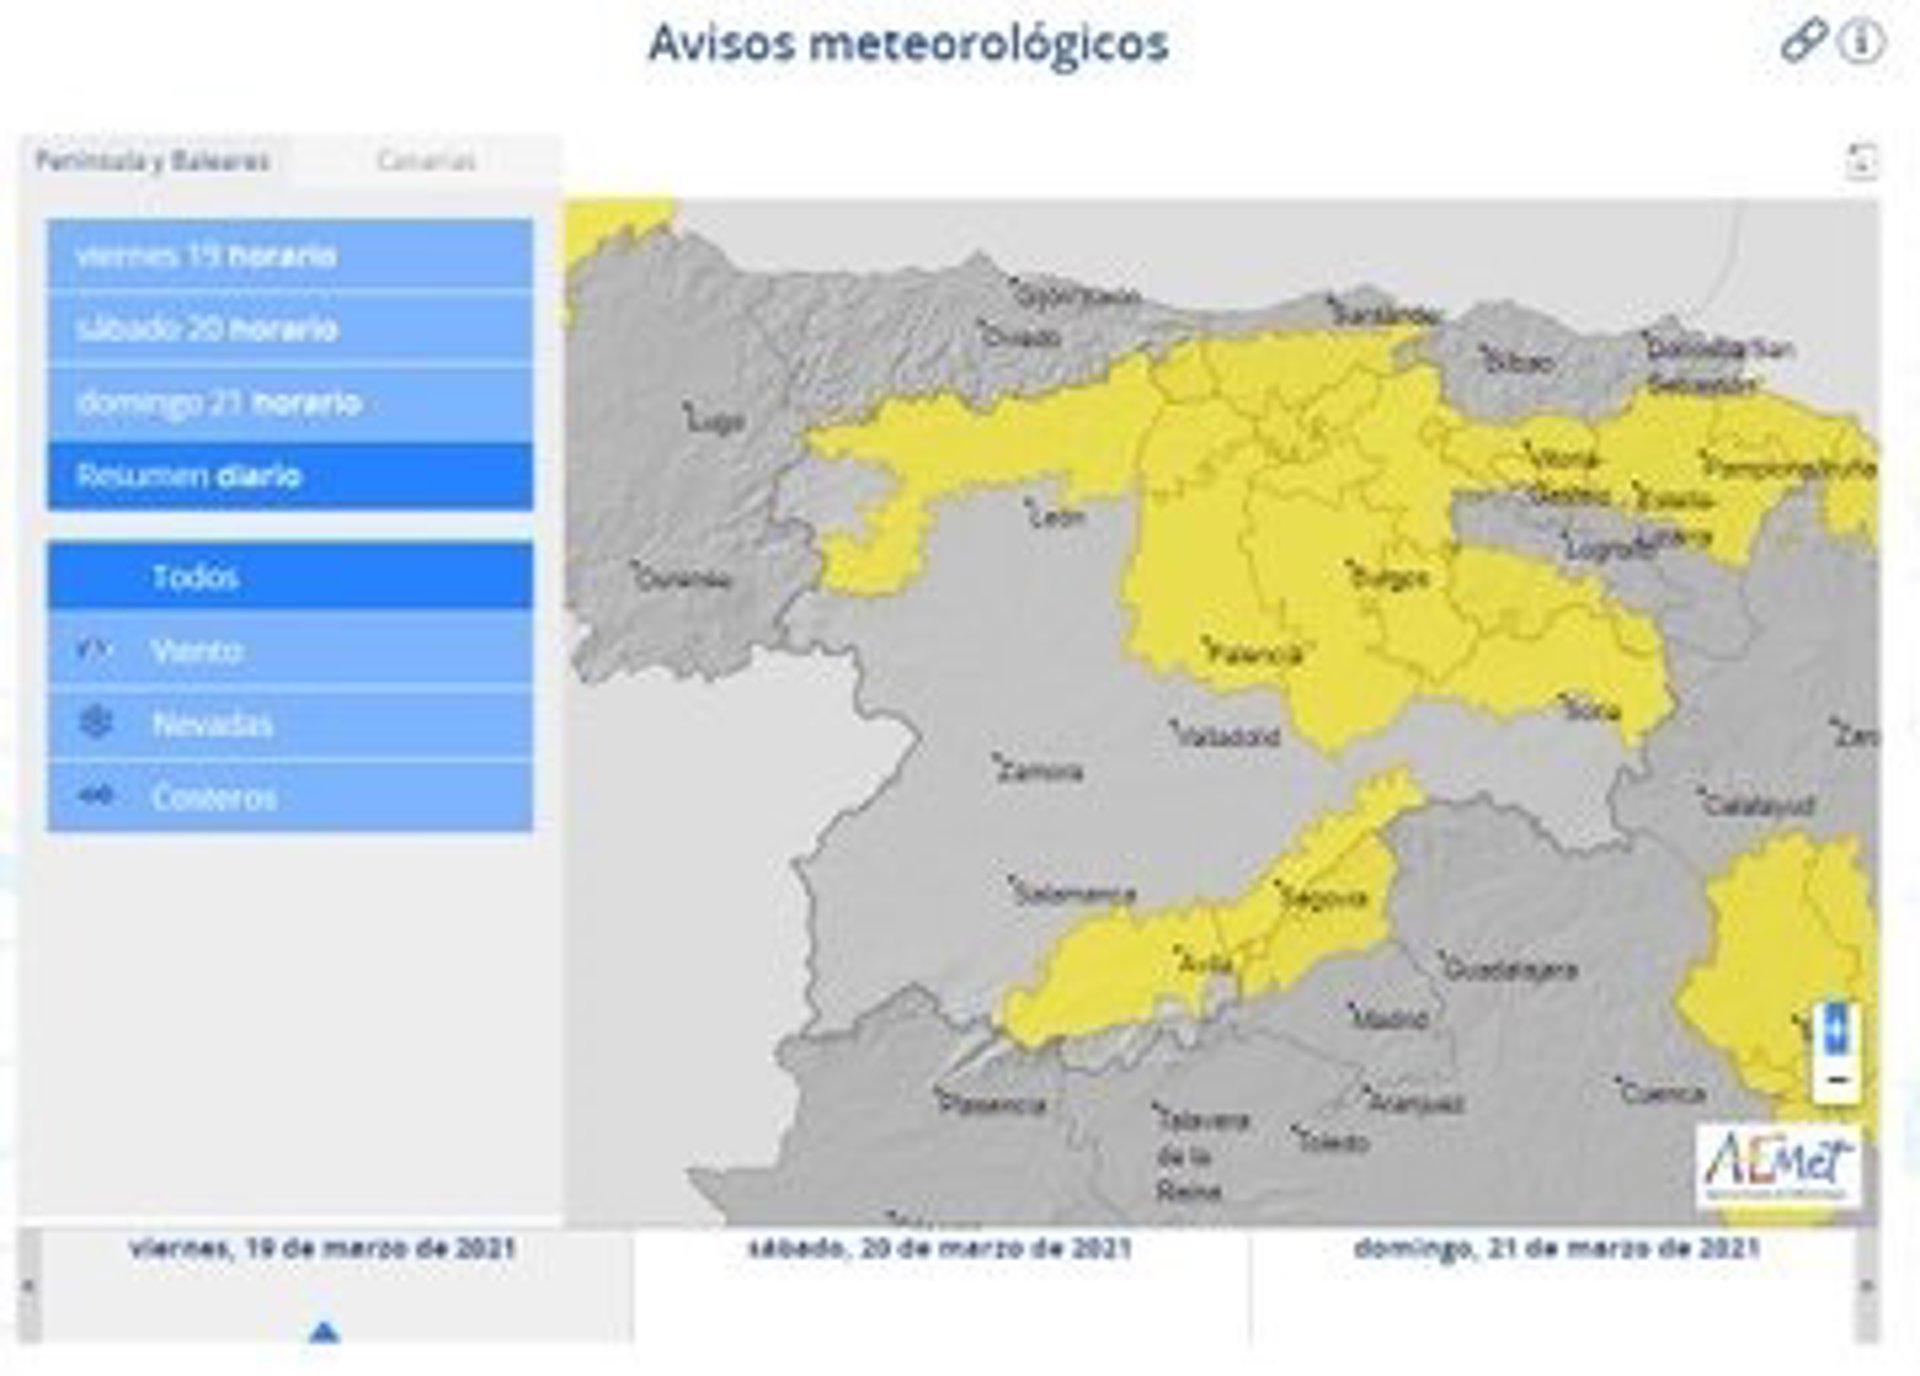This screenshot has width=1920, height=1376.
Task: Open the info icon at top right
Action: pos(1861,43)
